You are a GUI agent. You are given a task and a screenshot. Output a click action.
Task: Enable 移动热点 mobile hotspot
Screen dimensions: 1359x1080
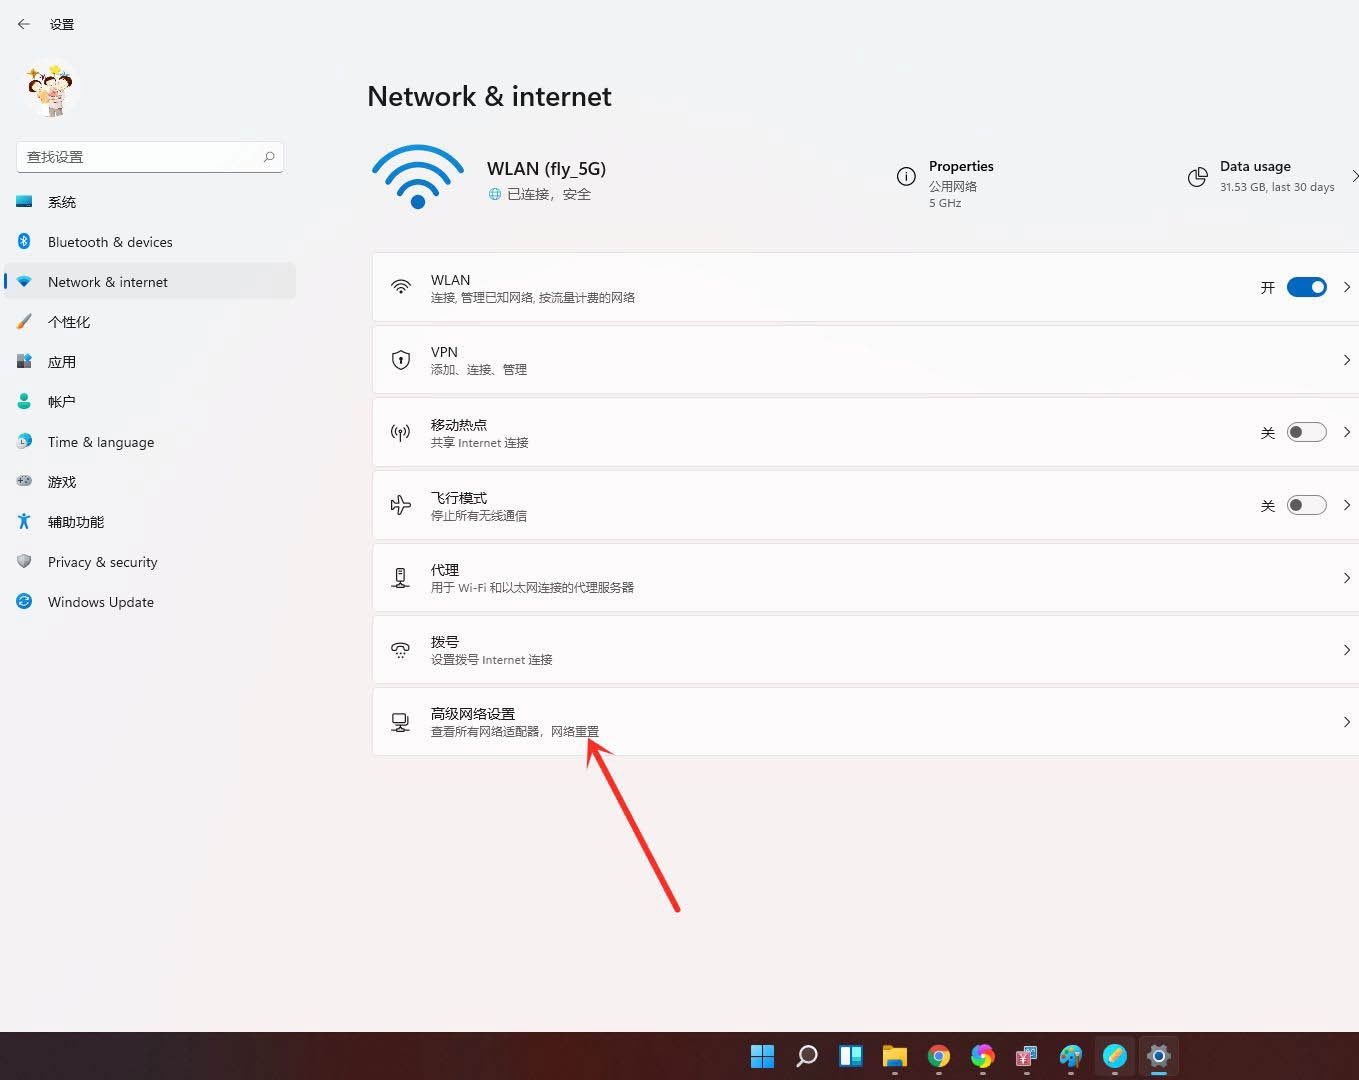pos(1306,431)
